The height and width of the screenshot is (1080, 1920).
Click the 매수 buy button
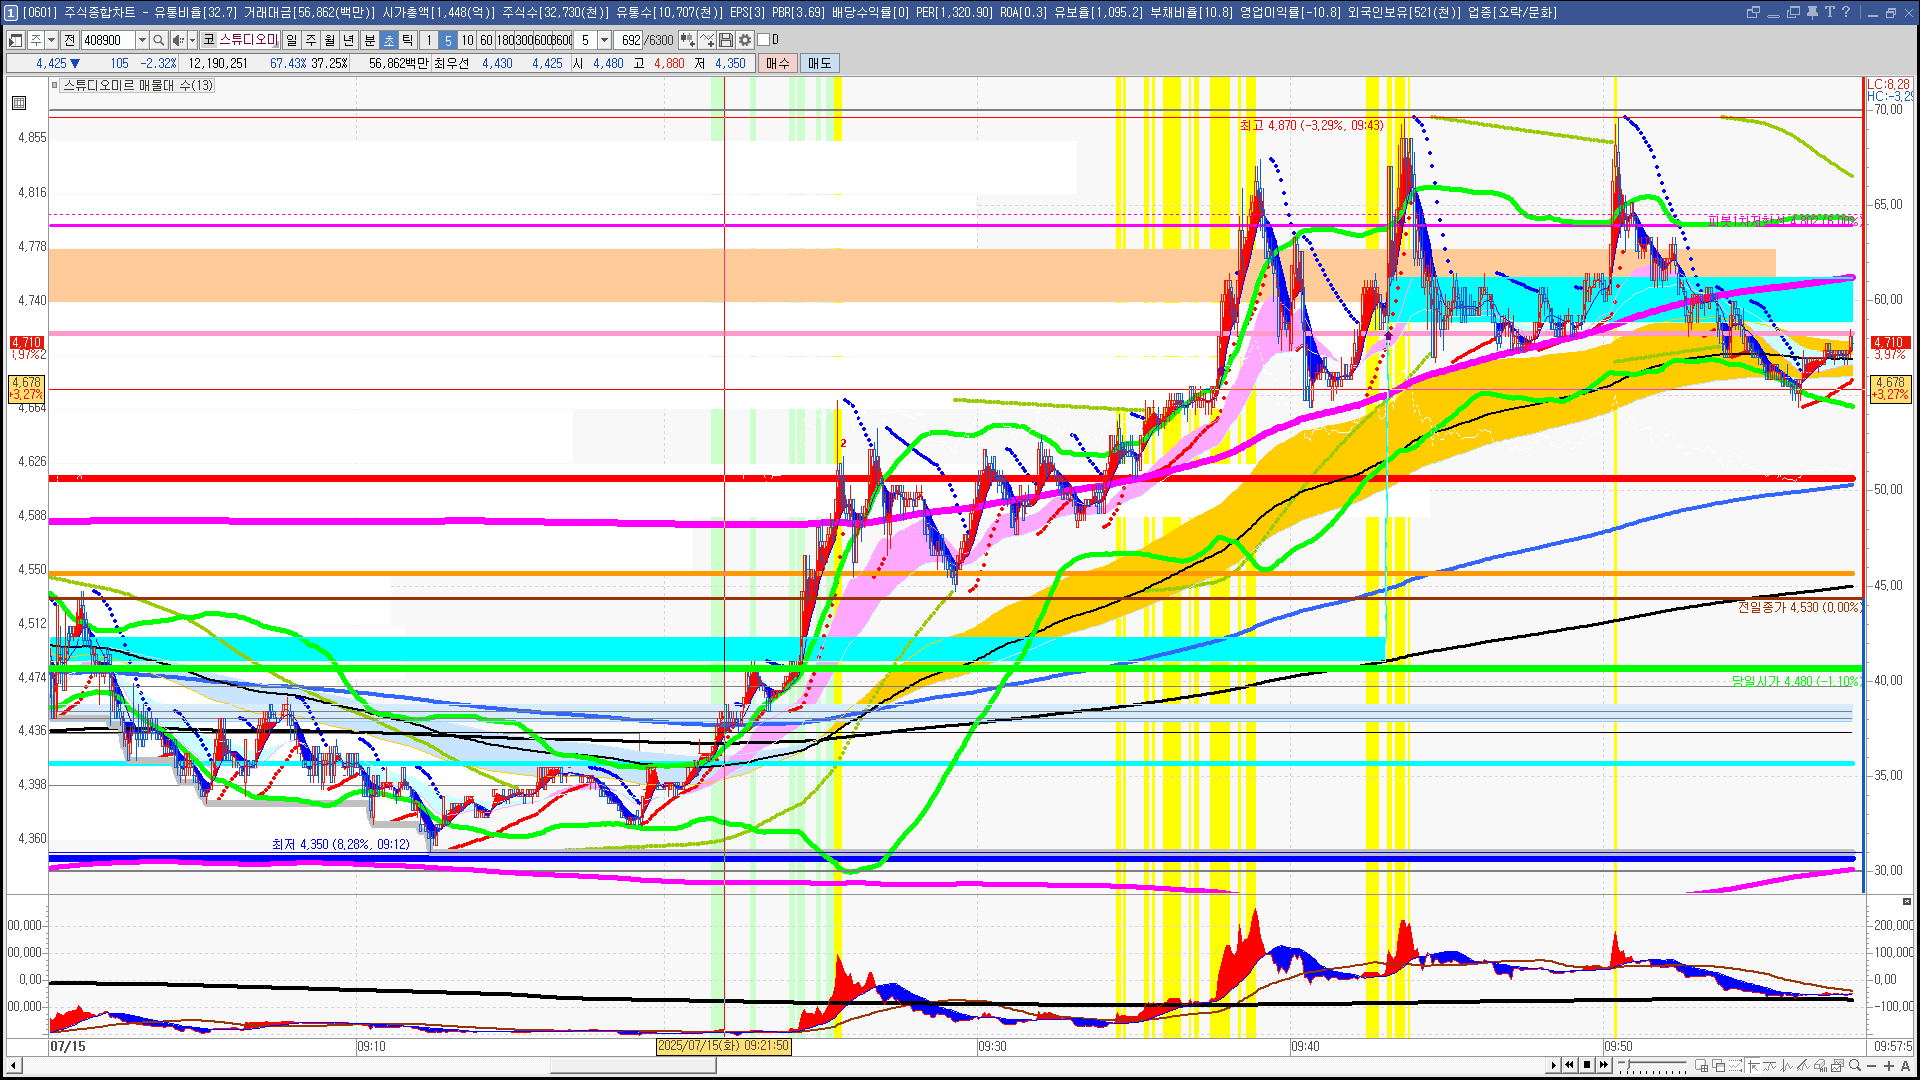tap(778, 63)
